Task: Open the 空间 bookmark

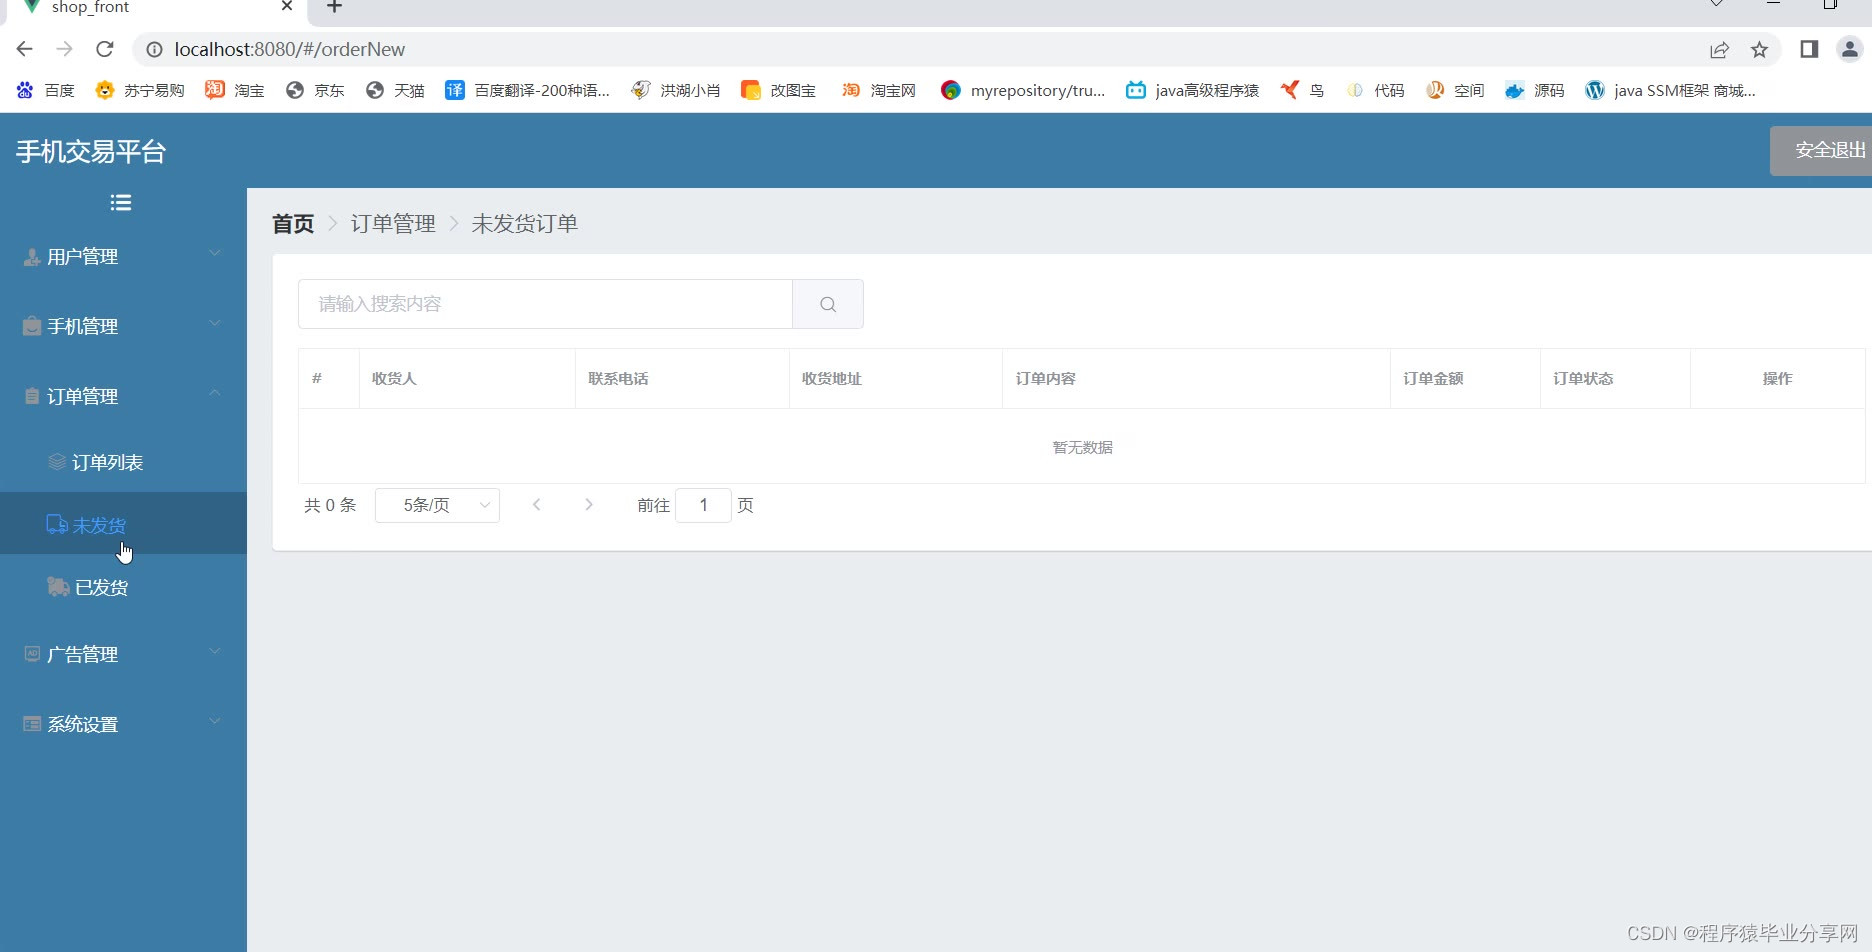Action: [x=1455, y=90]
